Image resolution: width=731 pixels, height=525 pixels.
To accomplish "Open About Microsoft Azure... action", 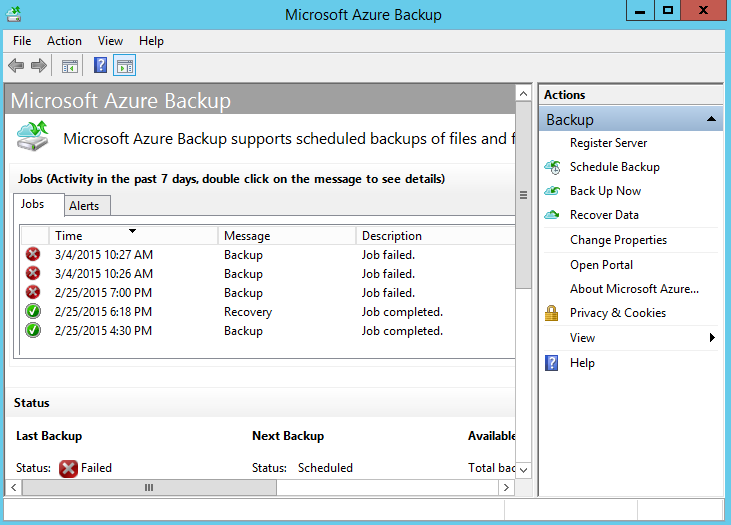I will coord(634,289).
